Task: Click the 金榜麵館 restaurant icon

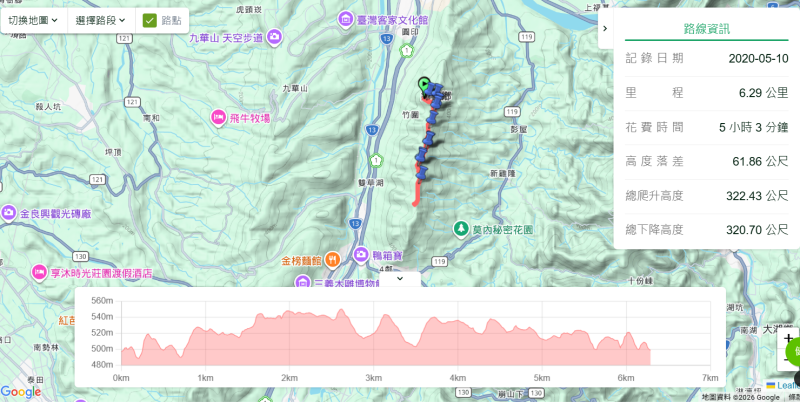Action: [x=332, y=261]
